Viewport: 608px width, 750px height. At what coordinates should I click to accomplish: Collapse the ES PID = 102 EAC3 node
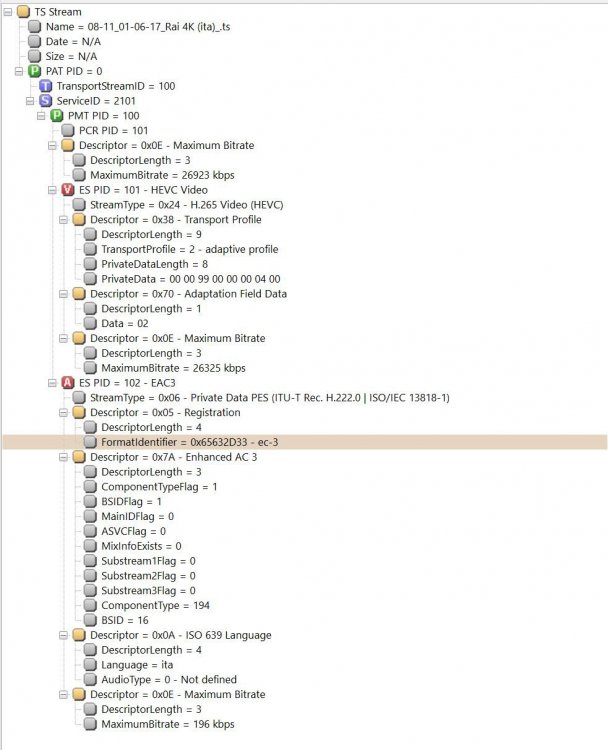[52, 383]
